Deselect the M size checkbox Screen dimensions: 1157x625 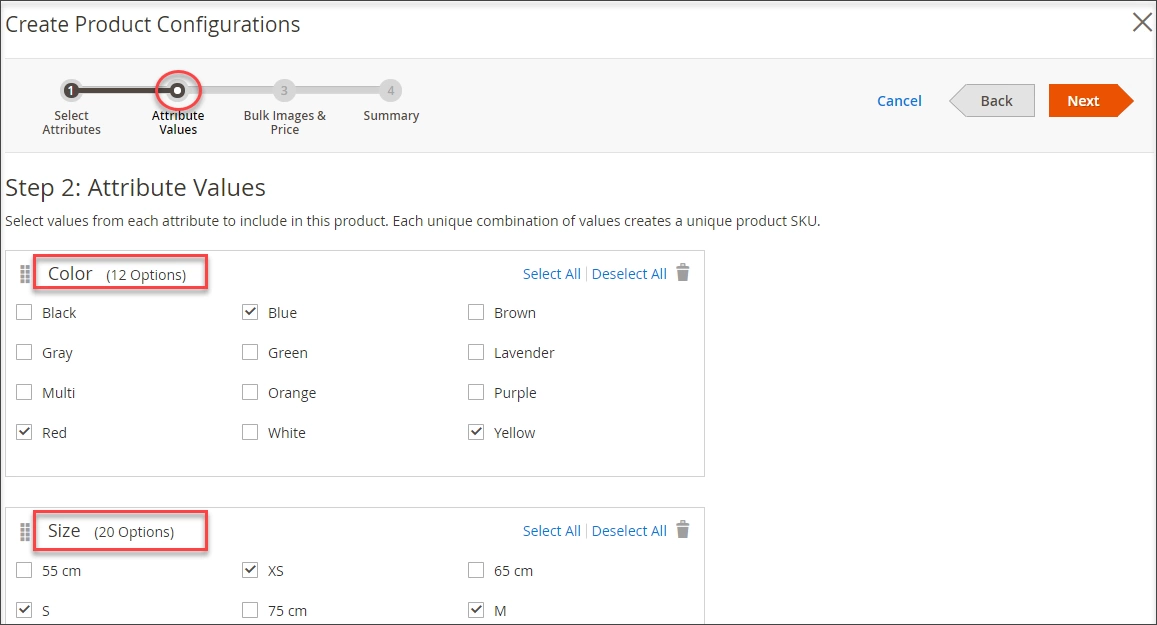click(x=476, y=610)
